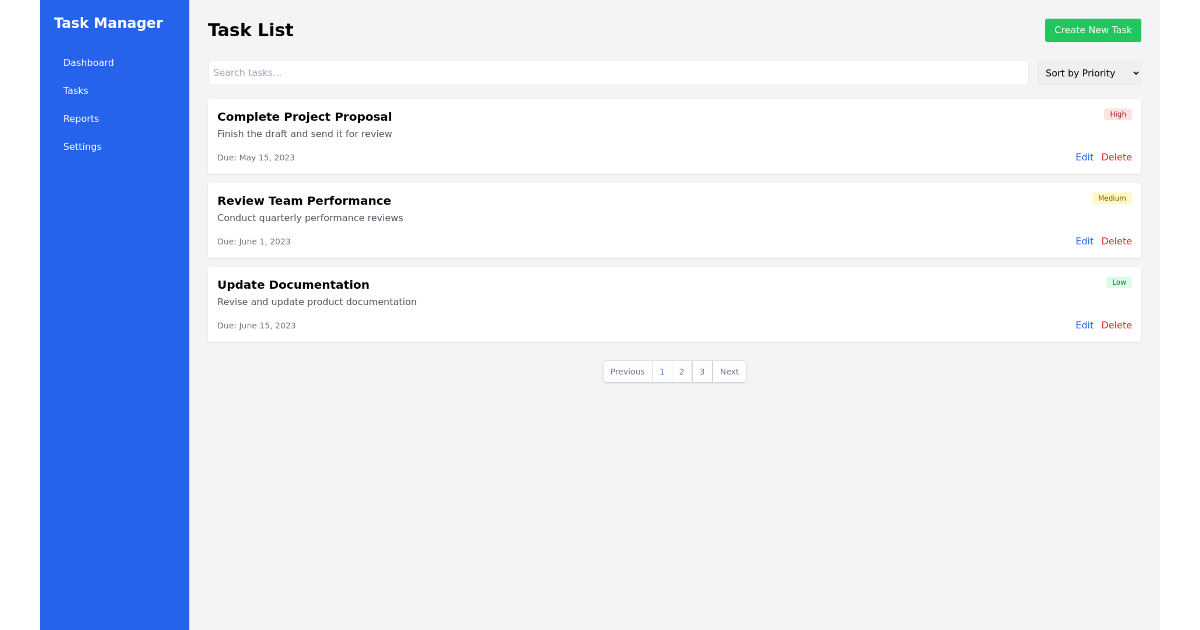Edit the Complete Project Proposal task

click(x=1084, y=157)
